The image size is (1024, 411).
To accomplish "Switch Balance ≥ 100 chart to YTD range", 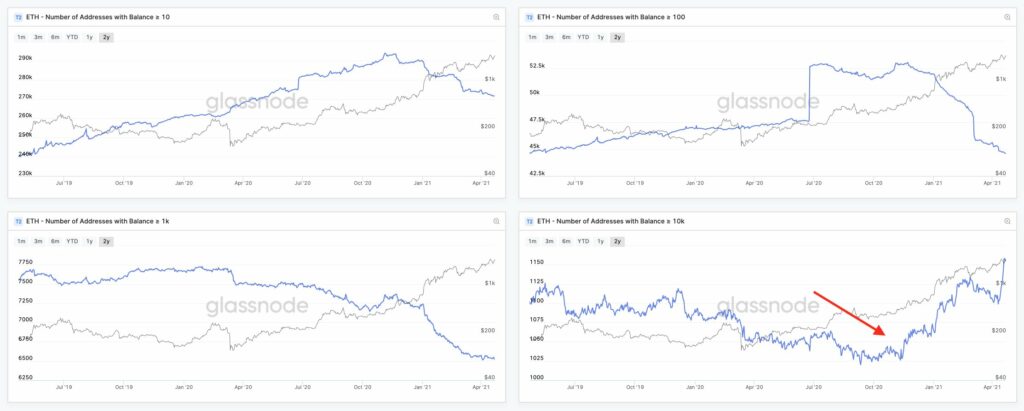I will click(583, 37).
